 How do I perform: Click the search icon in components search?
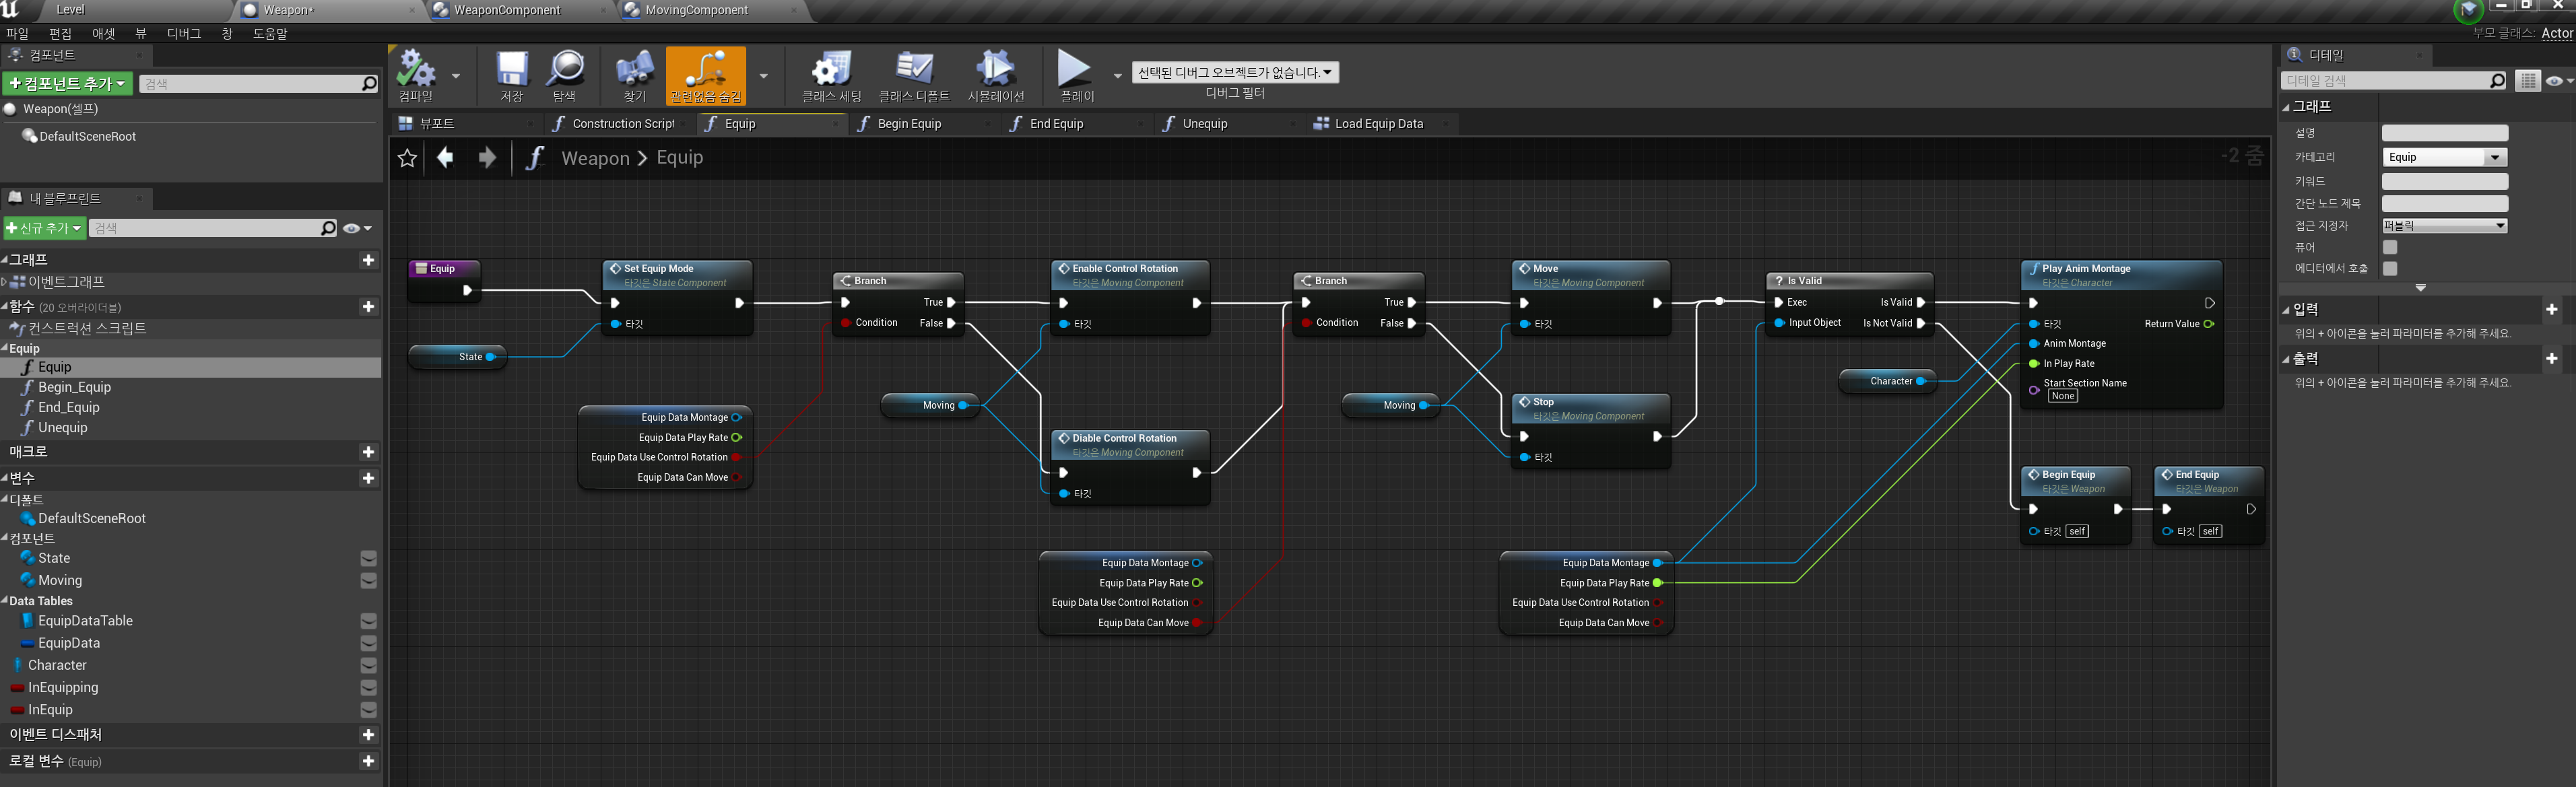369,84
